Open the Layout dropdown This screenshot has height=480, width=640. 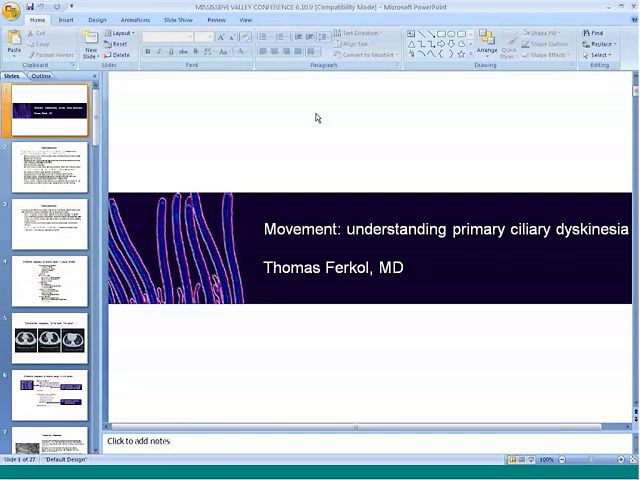click(119, 33)
